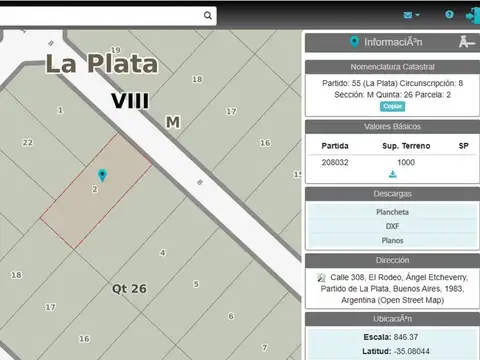Download the DXF file
Image resolution: width=480 pixels, height=360 pixels.
pyautogui.click(x=392, y=226)
